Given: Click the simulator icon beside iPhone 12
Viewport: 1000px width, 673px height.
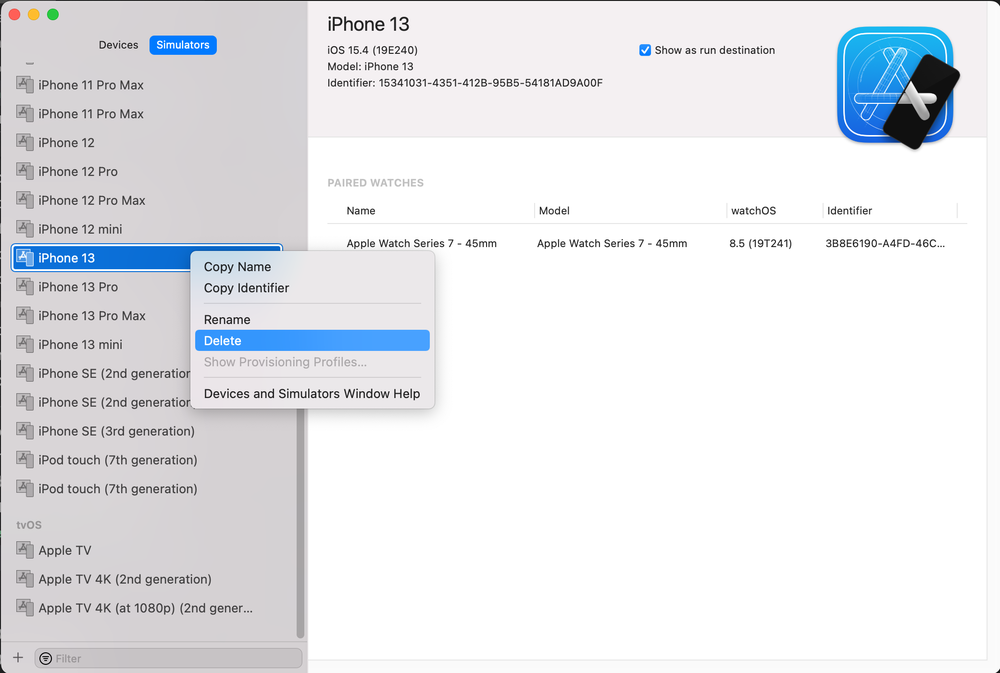Looking at the screenshot, I should click(x=25, y=142).
